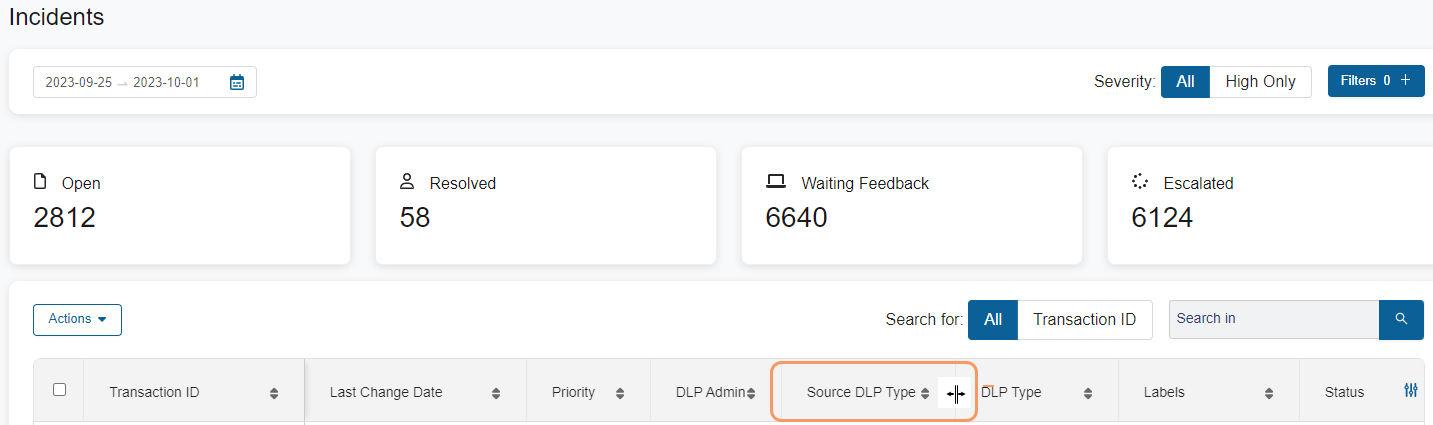Sort by Priority column arrows
The image size is (1433, 425).
(x=620, y=393)
